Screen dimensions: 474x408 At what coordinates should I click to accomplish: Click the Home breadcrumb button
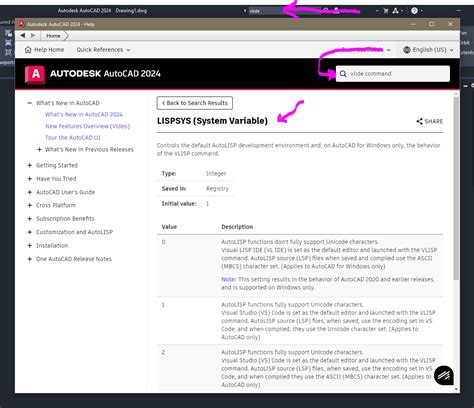pyautogui.click(x=53, y=36)
